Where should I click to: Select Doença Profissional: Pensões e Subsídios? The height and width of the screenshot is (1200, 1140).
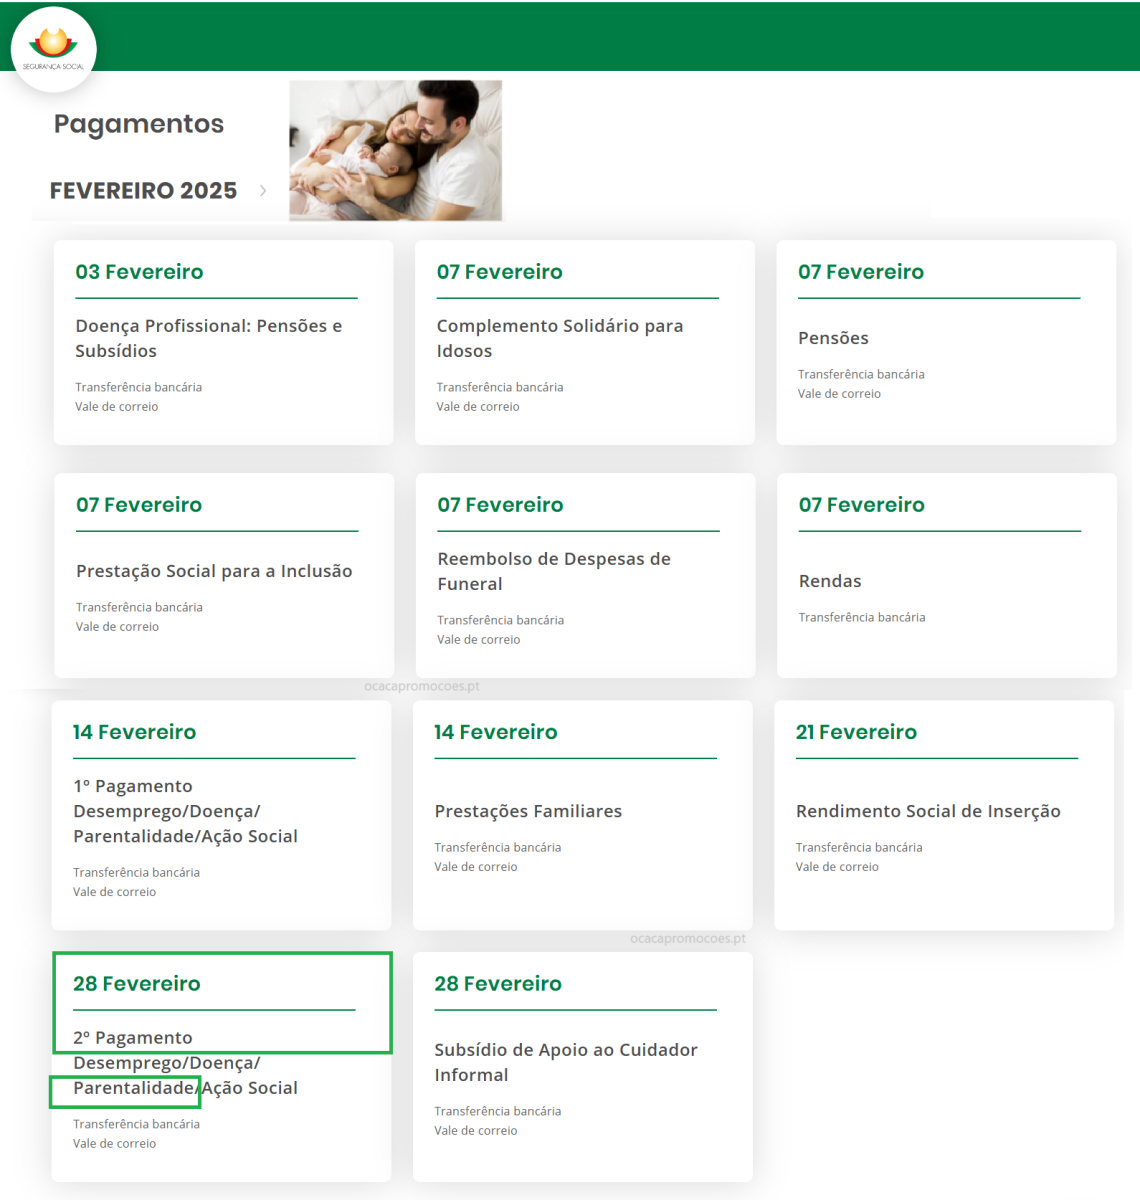tap(209, 338)
